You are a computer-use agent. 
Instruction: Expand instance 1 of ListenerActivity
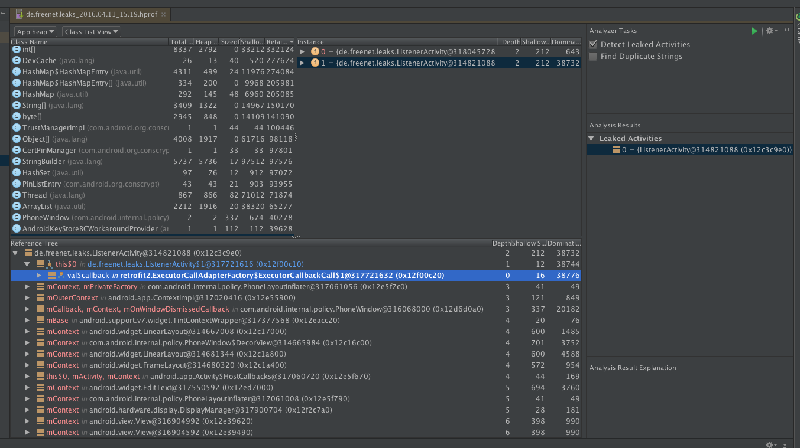302,63
